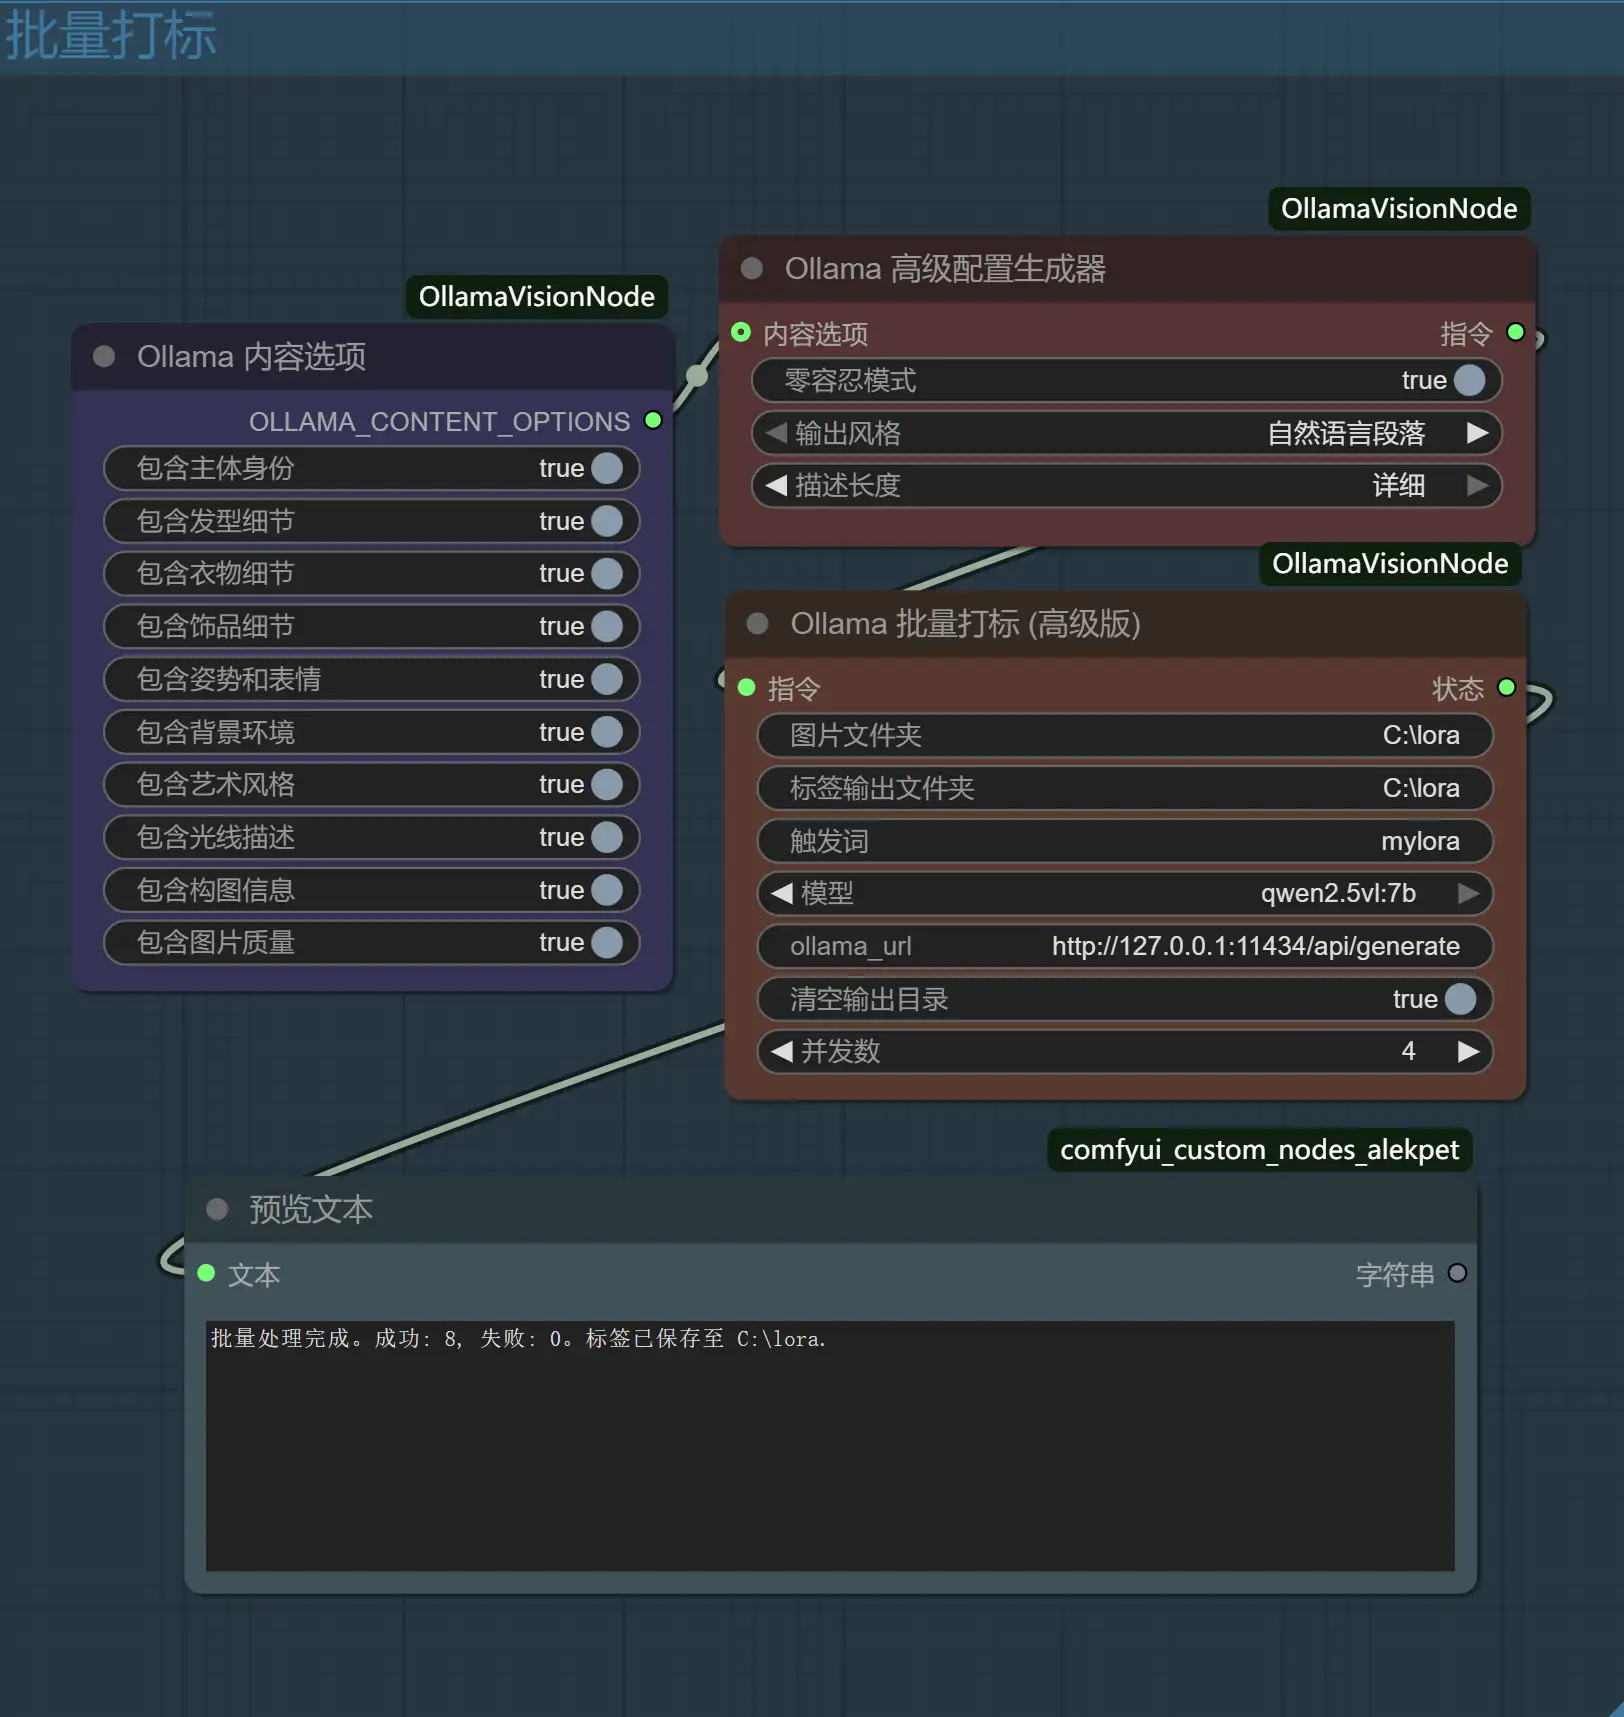1624x1717 pixels.
Task: Select next 描述长度 option with right arrow
Action: [x=1477, y=486]
